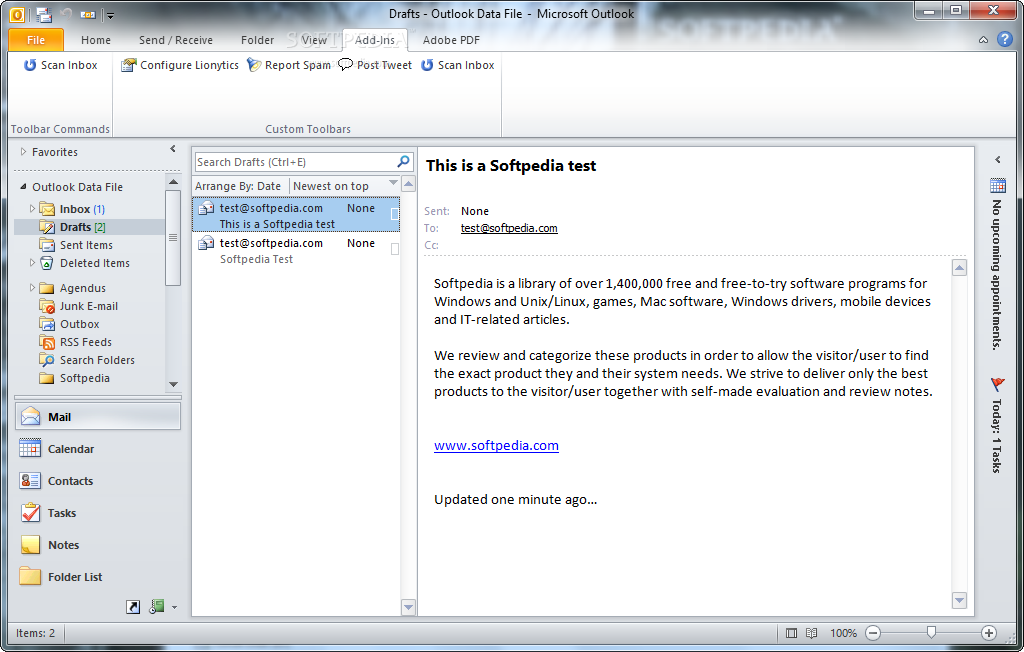Collapse the navigation pane with the arrow

(172, 149)
